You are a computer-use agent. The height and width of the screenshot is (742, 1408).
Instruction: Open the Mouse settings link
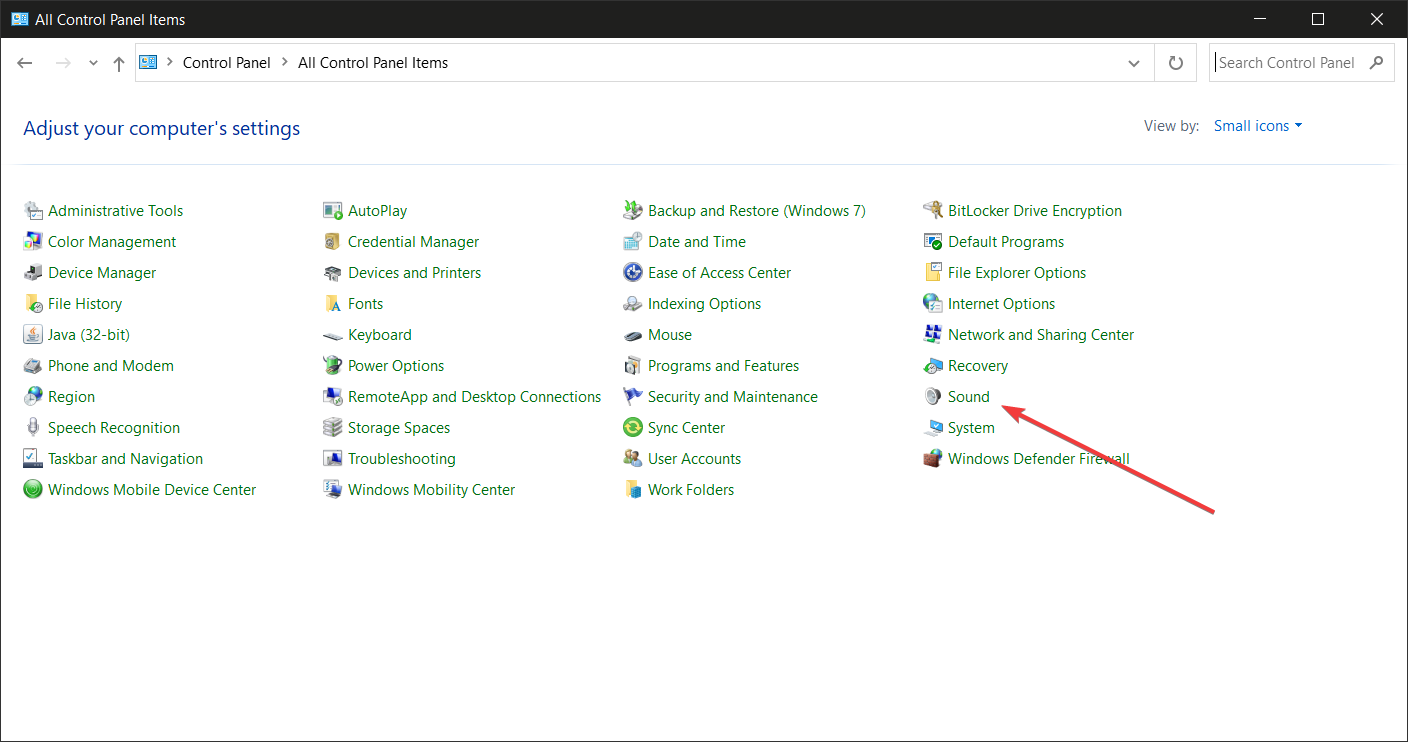point(670,335)
